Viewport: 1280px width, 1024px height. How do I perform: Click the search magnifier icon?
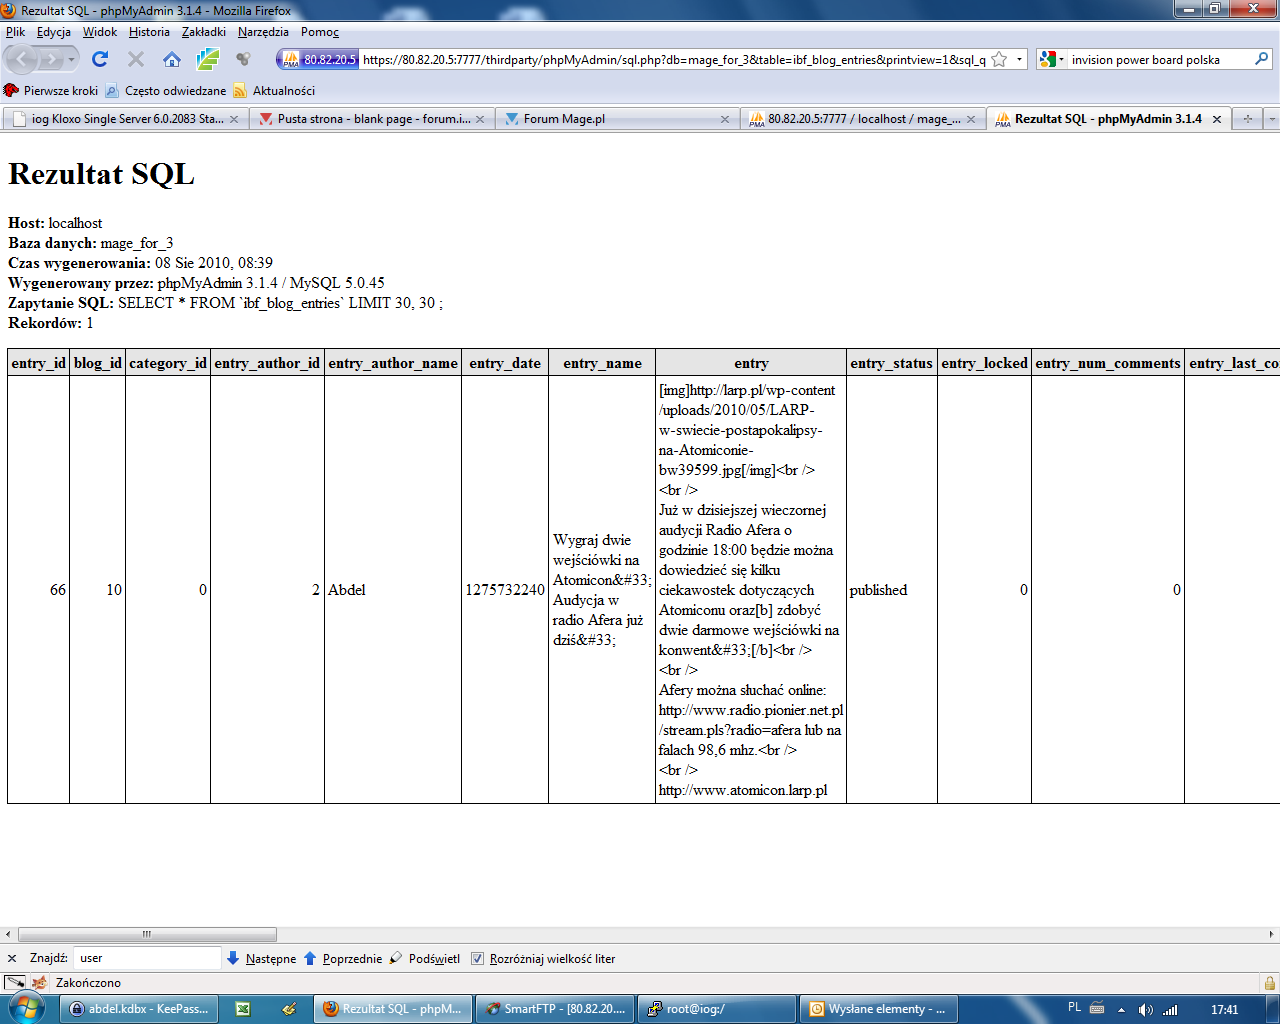(x=1261, y=60)
